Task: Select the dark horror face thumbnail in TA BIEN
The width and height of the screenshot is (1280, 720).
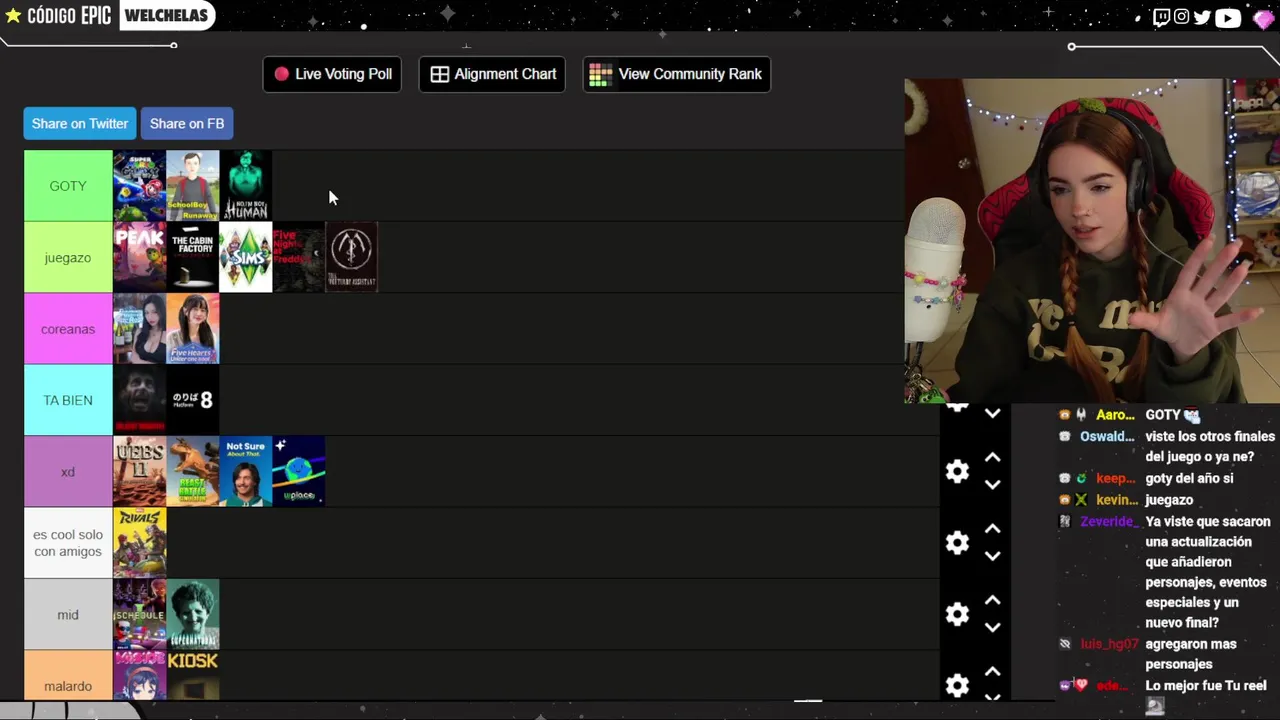Action: pyautogui.click(x=139, y=400)
